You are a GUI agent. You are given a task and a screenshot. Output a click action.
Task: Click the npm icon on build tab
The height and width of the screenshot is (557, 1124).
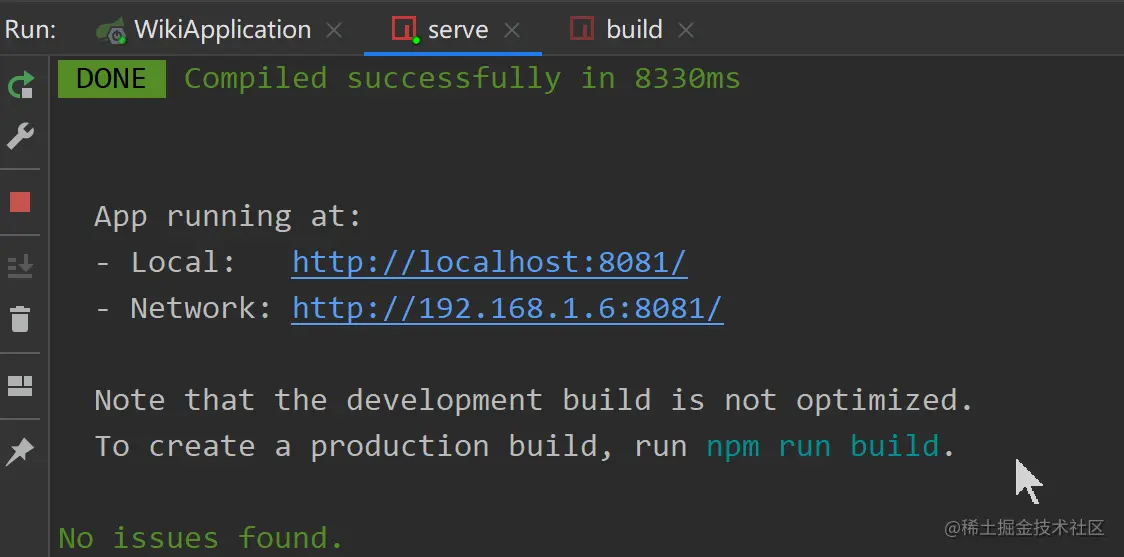point(582,30)
